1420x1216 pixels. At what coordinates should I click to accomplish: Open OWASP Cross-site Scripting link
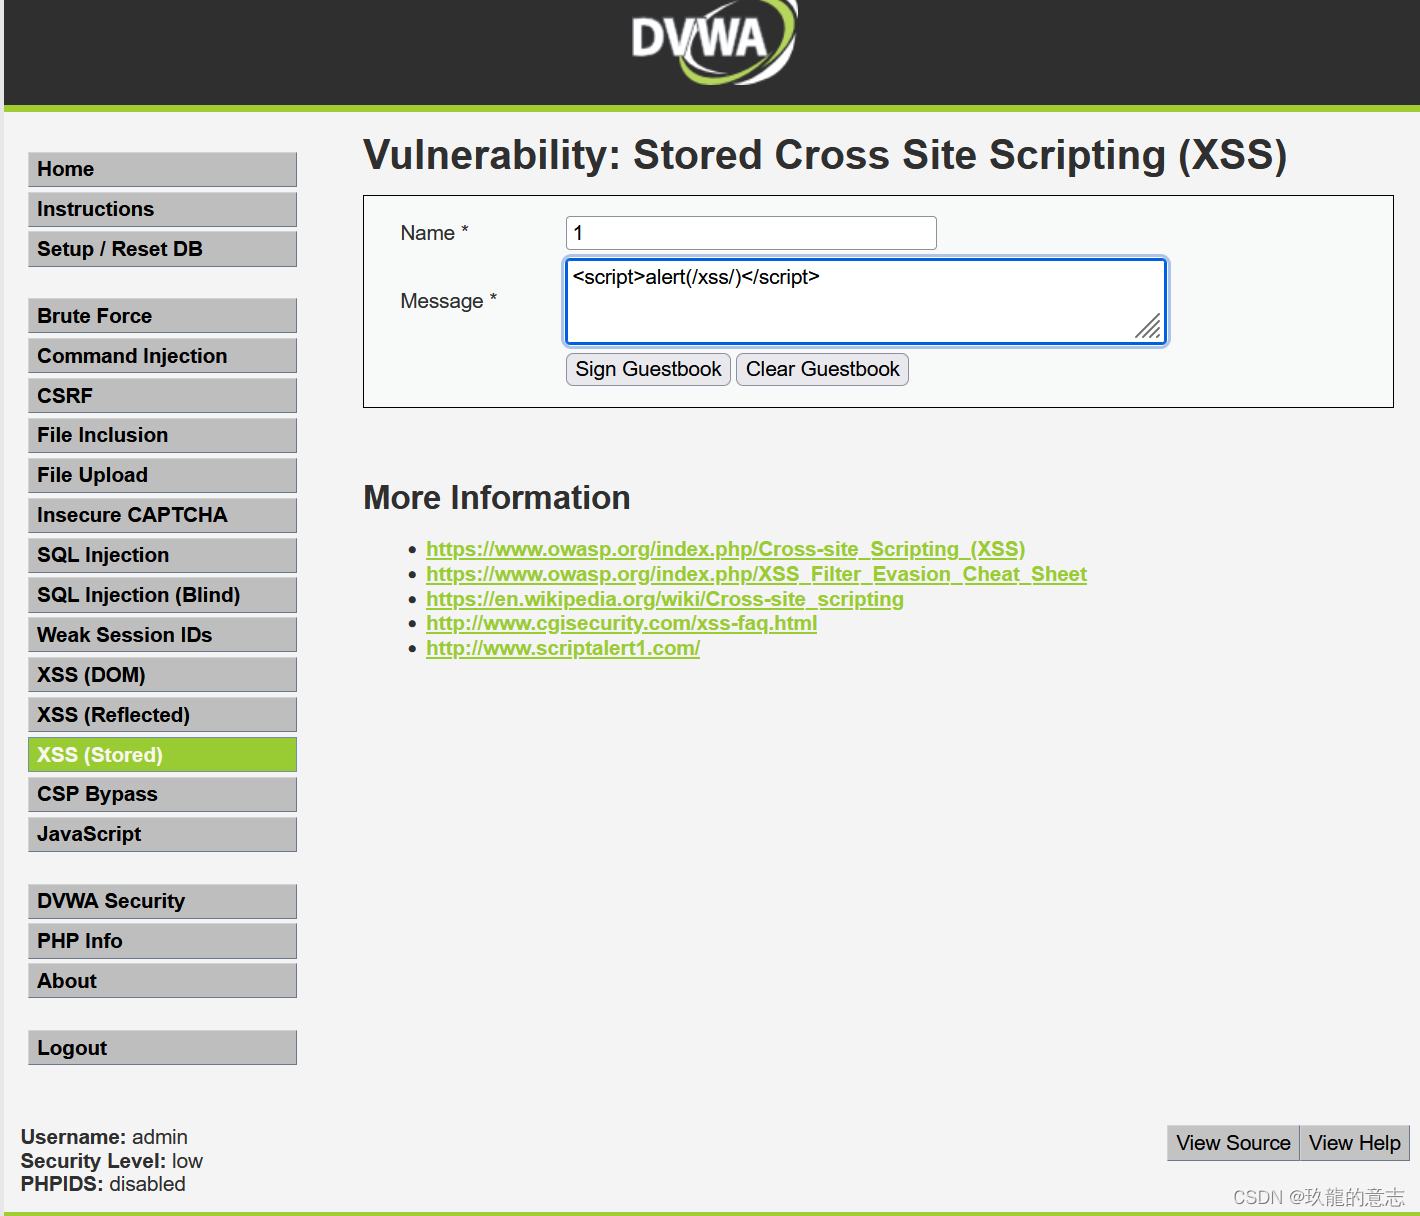point(725,549)
